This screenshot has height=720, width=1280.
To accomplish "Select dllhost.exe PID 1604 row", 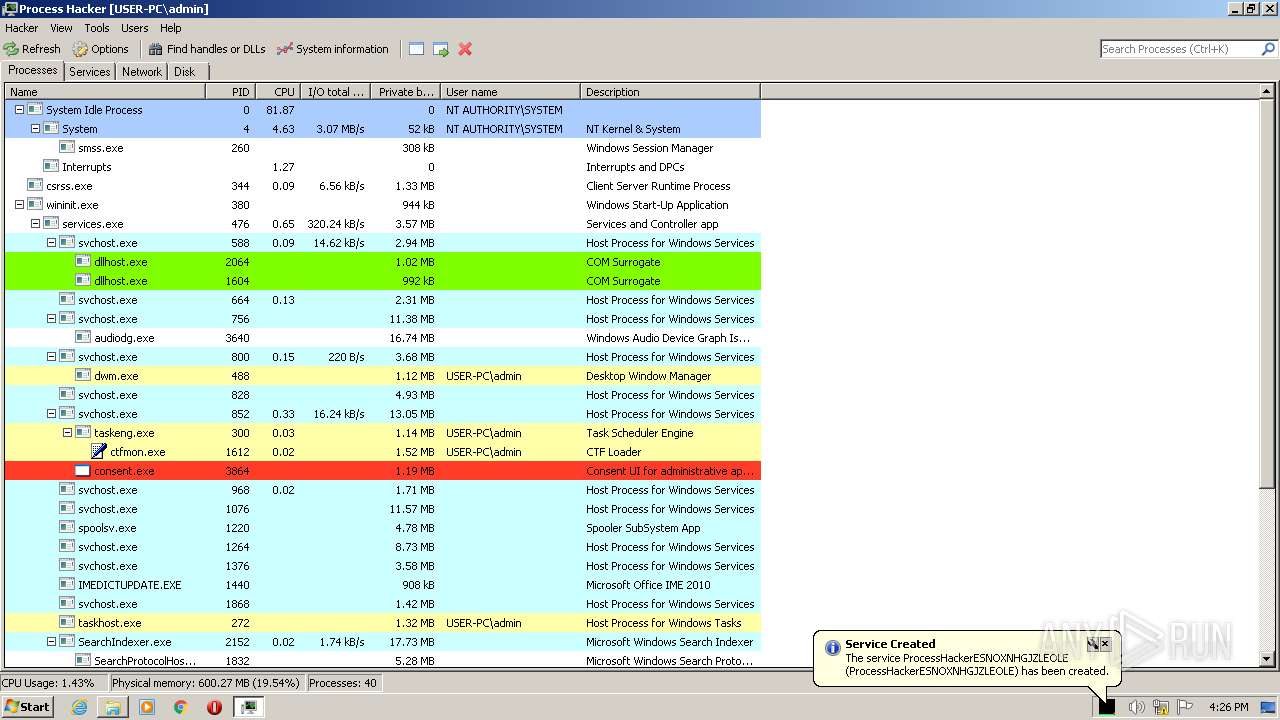I will click(383, 281).
